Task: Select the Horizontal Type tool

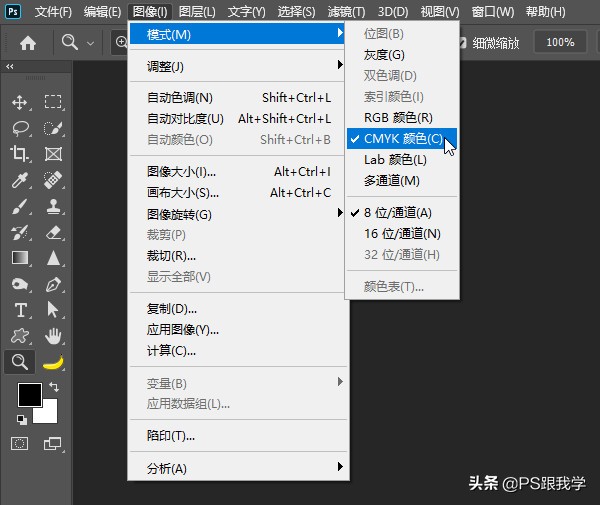Action: (20, 310)
